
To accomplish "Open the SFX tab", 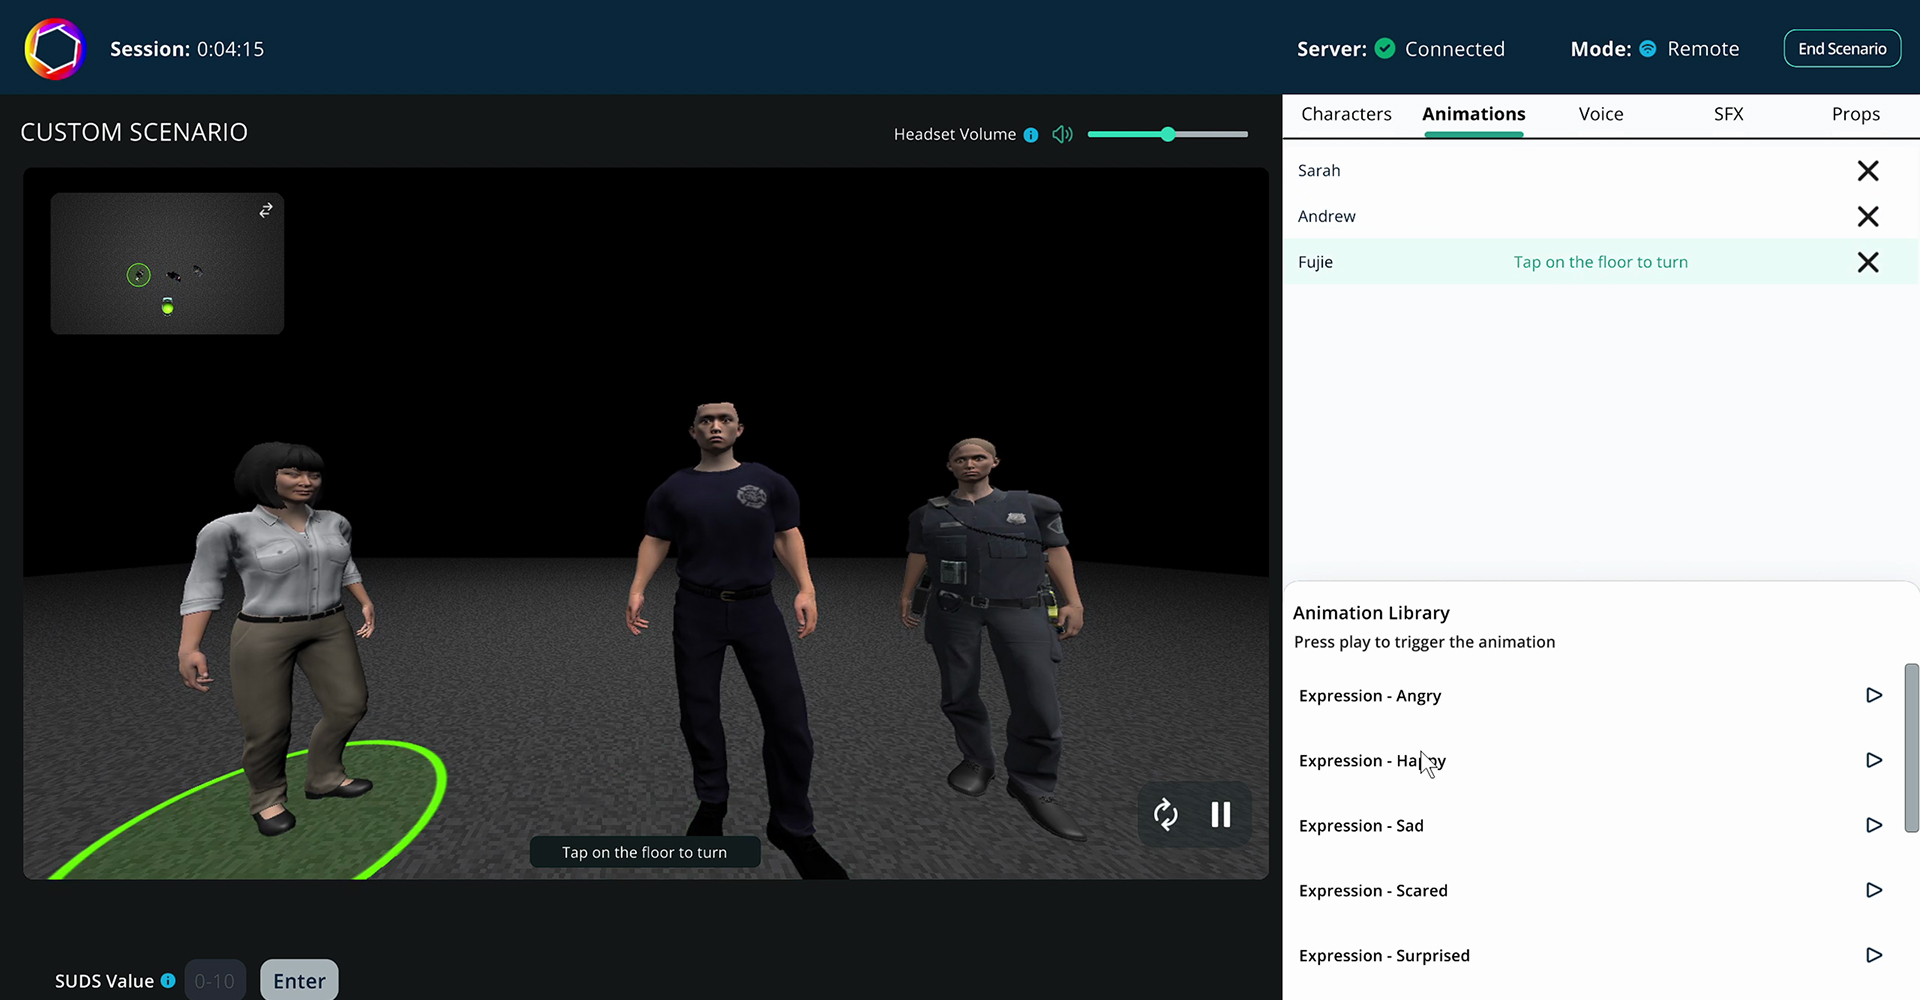I will pos(1728,114).
